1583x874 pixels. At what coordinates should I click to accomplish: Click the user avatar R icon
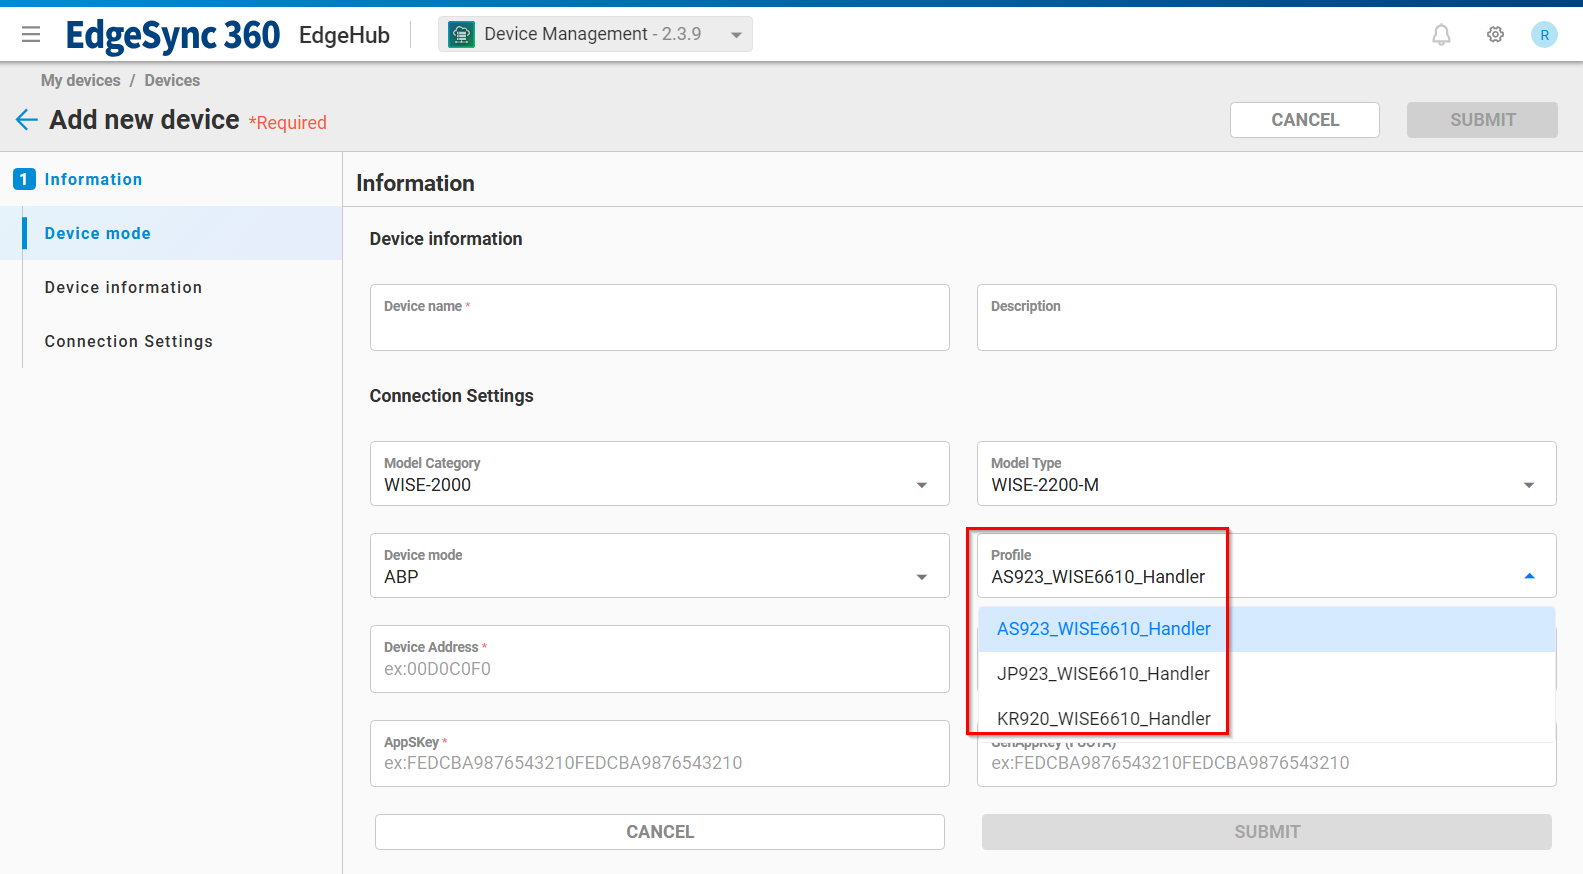[x=1544, y=35]
